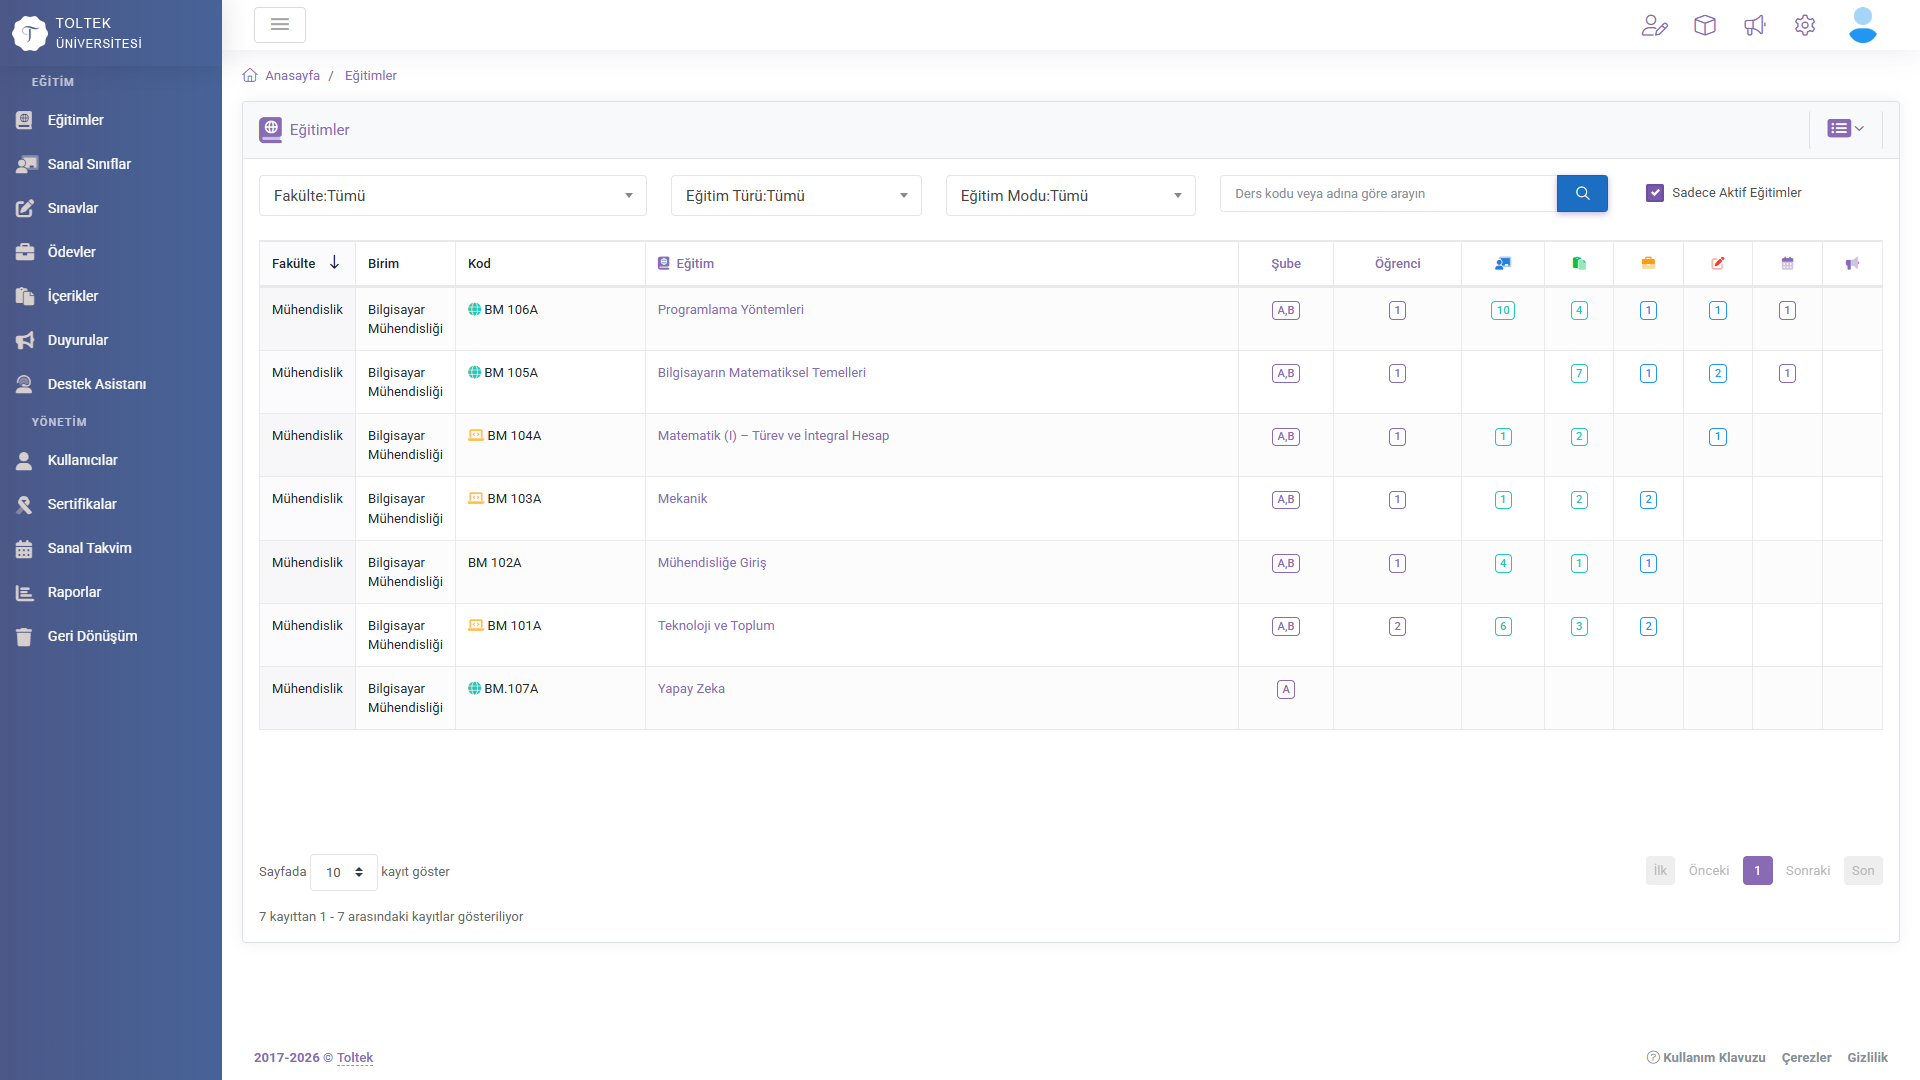
Task: Click the hamburger menu toggle button
Action: [x=280, y=25]
